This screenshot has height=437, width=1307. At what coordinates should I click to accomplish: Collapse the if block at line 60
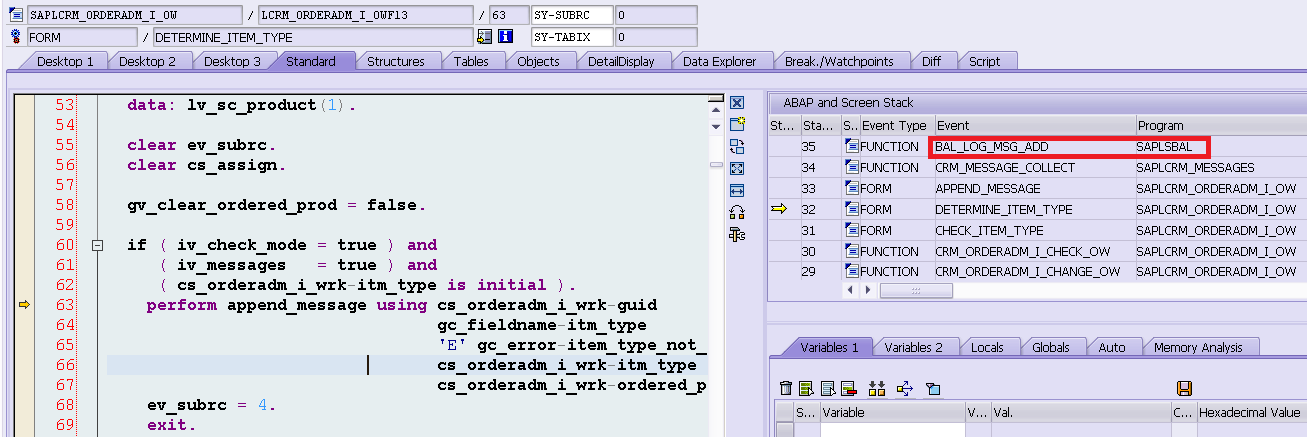(98, 245)
